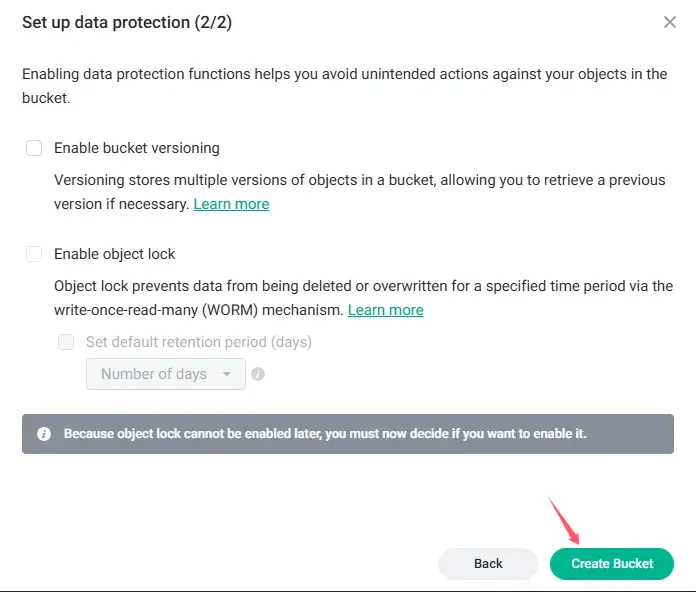Screen dimensions: 696x592
Task: Tick the Enable object lock checkbox
Action: 34,254
